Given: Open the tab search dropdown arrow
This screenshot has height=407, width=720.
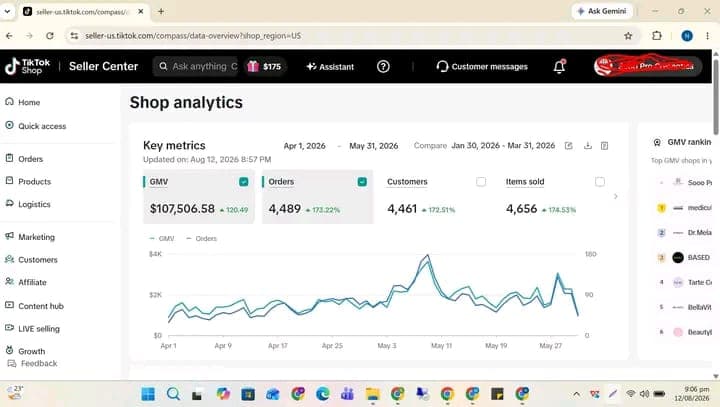Looking at the screenshot, I should coord(7,11).
